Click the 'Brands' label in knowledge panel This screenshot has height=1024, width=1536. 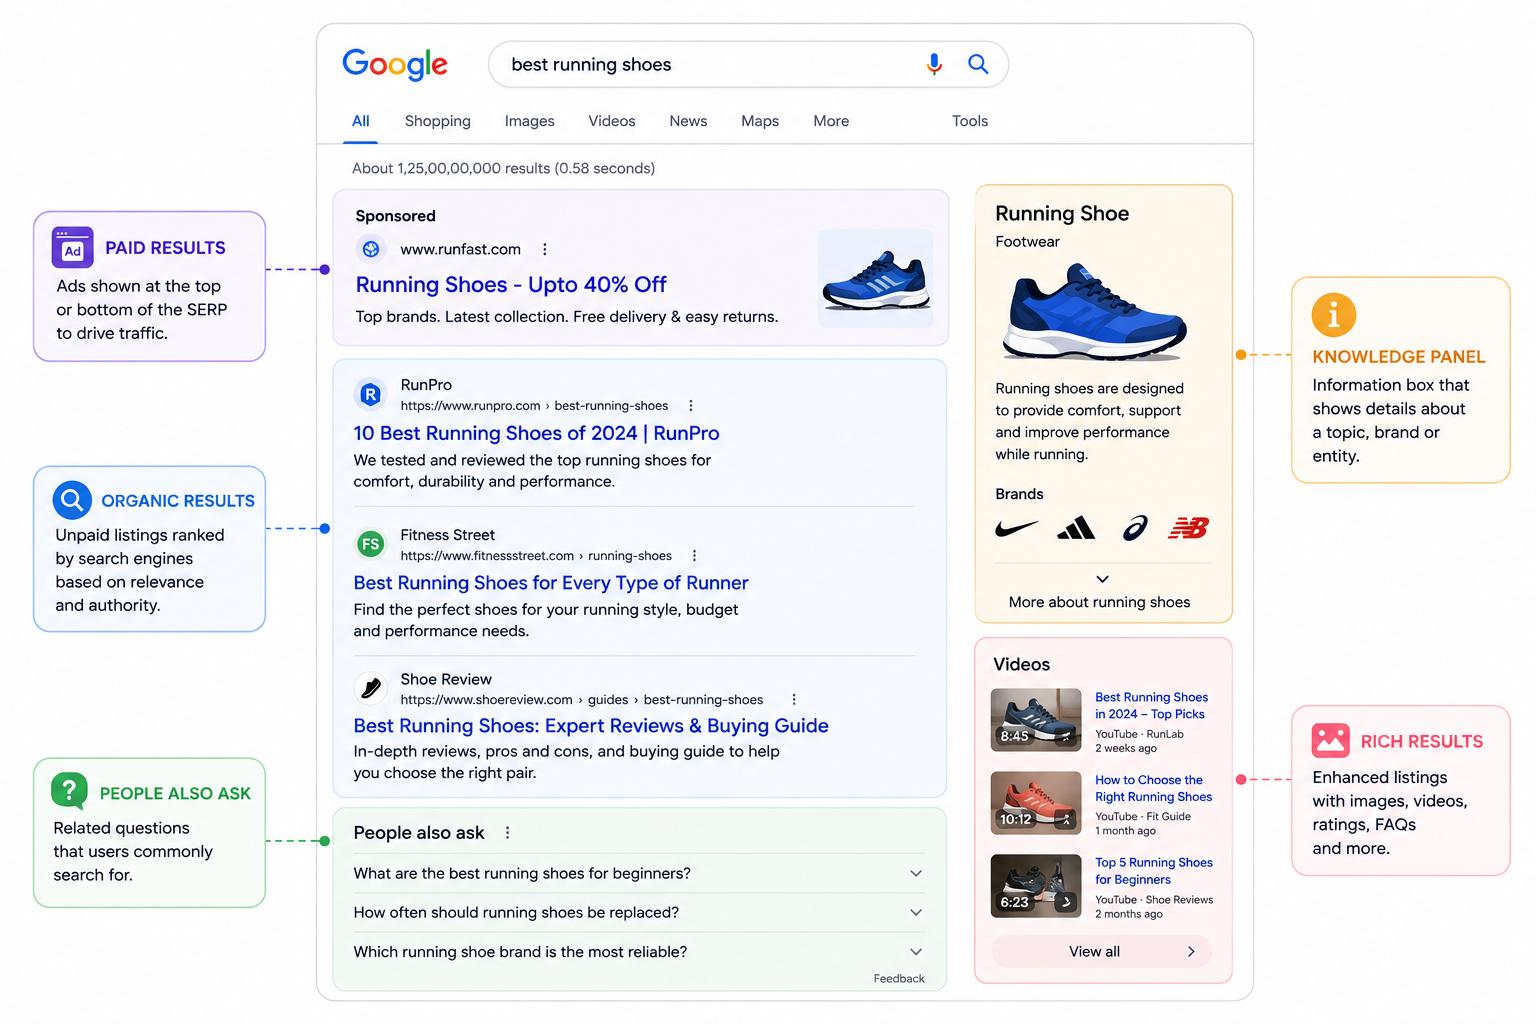pyautogui.click(x=1019, y=494)
